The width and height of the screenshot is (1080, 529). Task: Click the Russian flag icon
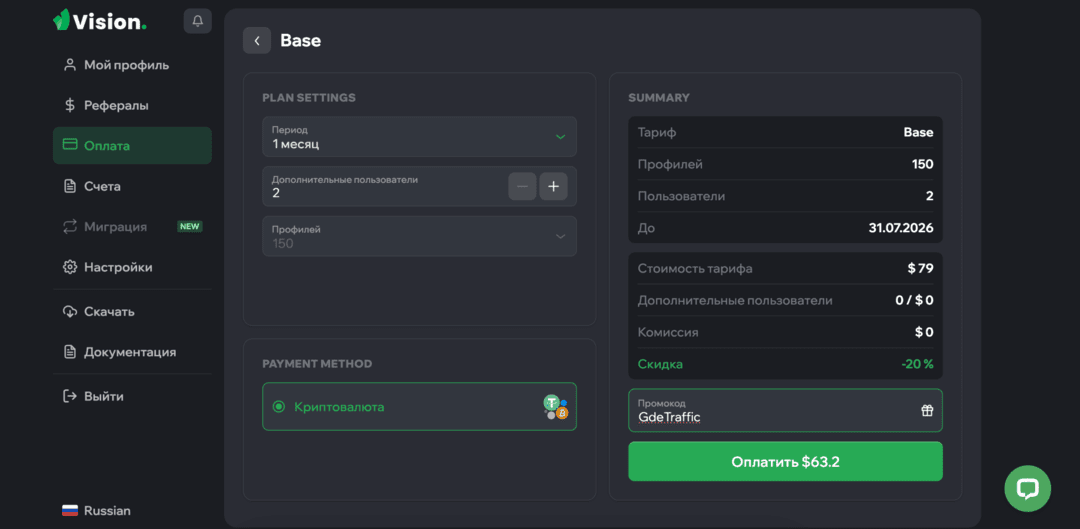point(70,511)
